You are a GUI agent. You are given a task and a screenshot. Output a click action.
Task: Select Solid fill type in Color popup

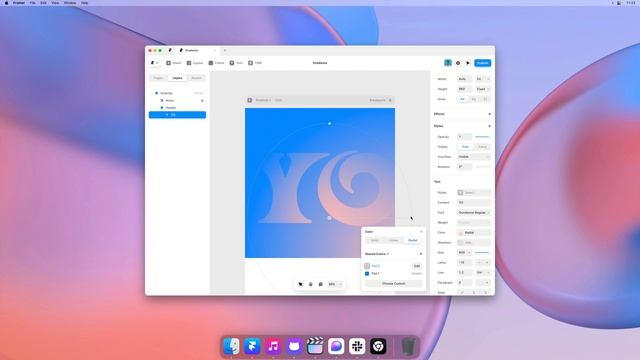[375, 240]
